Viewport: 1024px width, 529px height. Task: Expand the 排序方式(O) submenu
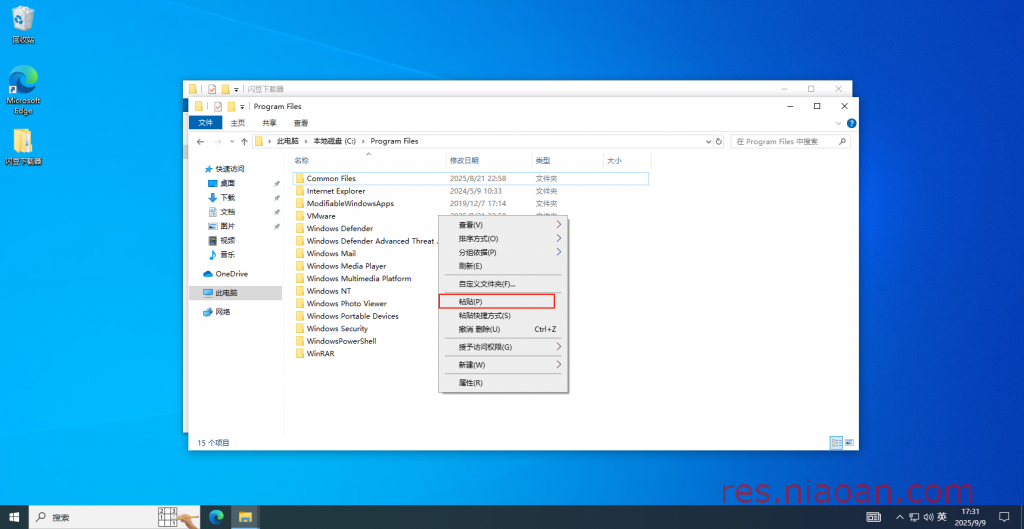coord(559,238)
